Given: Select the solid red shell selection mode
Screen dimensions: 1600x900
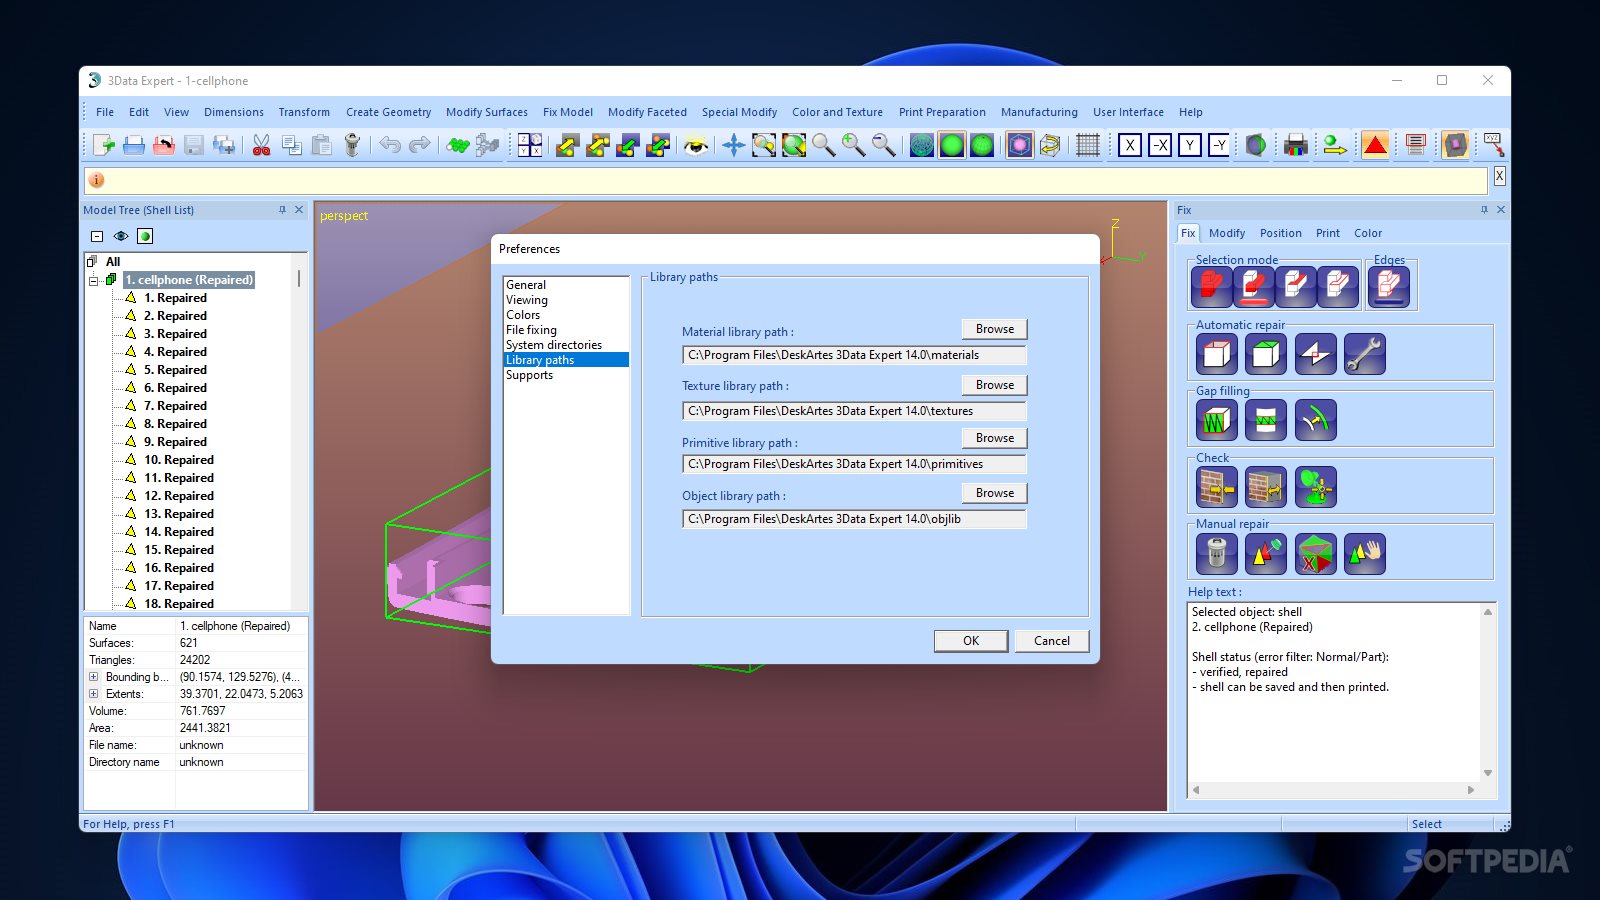Looking at the screenshot, I should click(1212, 287).
